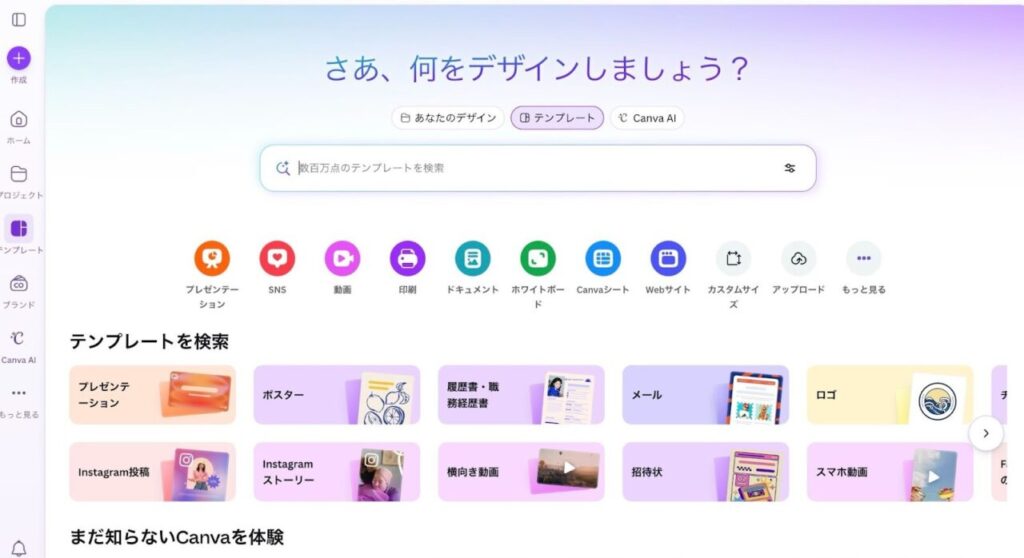Toggle the sidebar collapse icon
This screenshot has height=558, width=1024.
pyautogui.click(x=19, y=20)
